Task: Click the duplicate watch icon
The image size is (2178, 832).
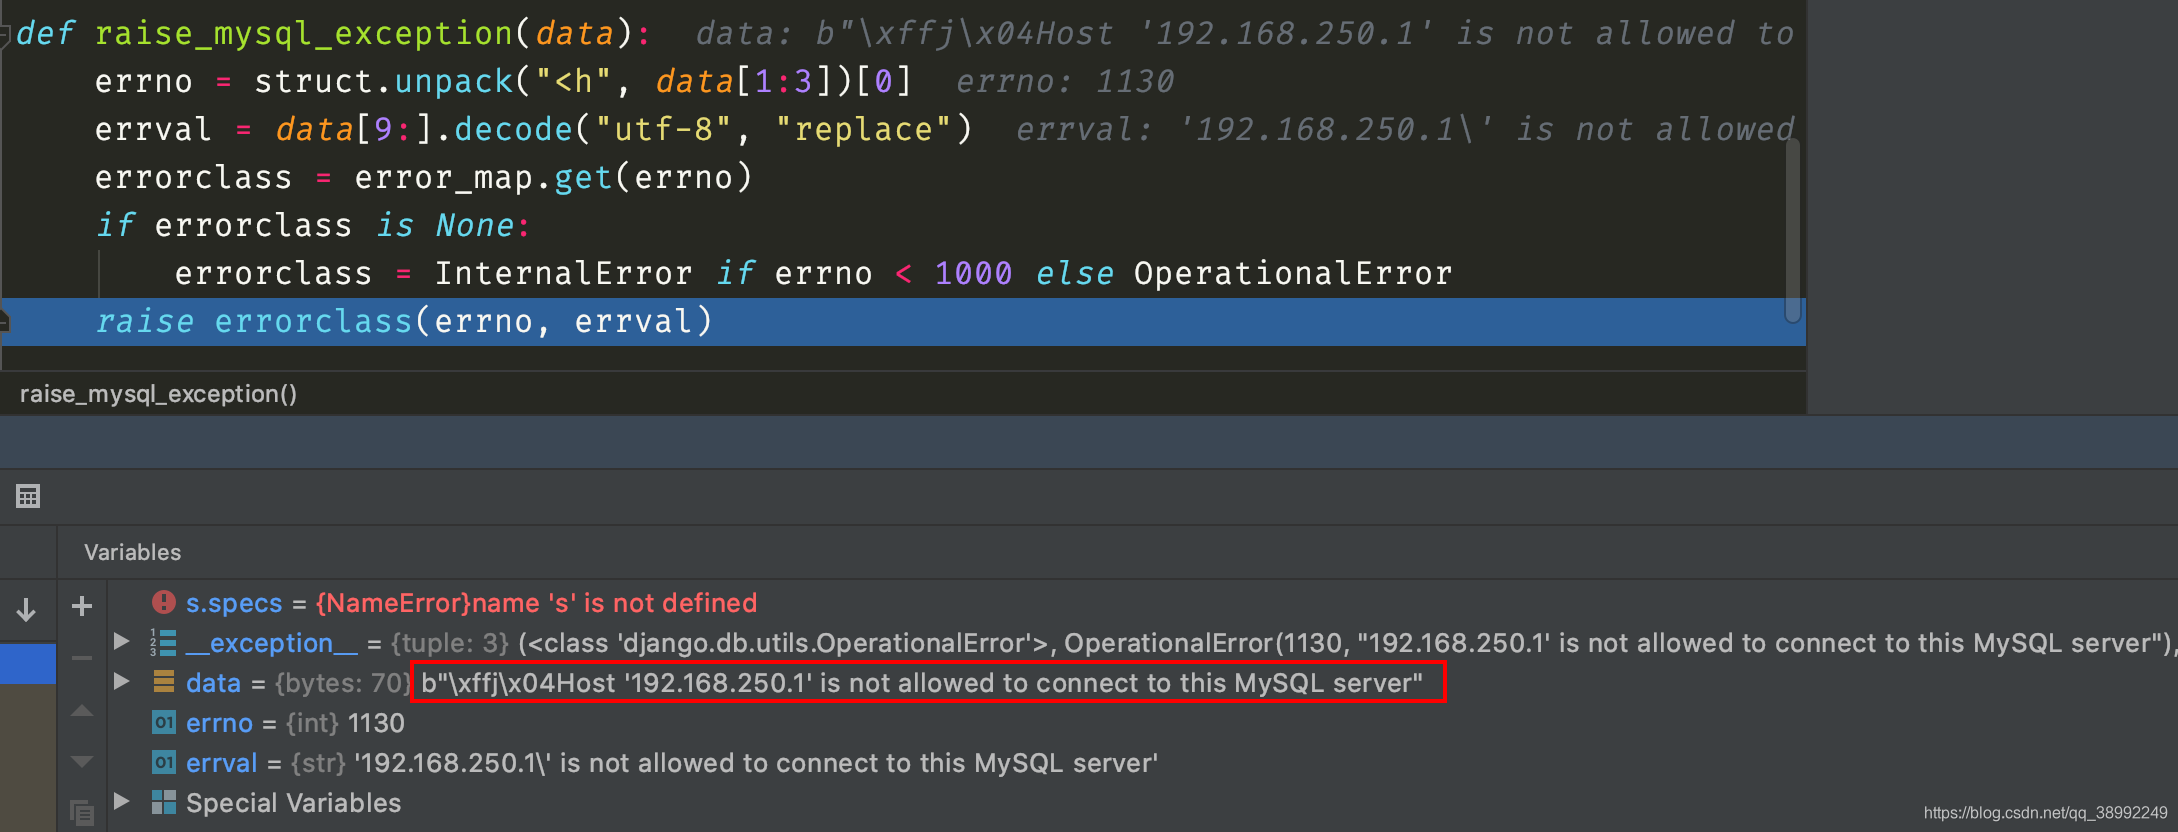Action: (x=82, y=813)
